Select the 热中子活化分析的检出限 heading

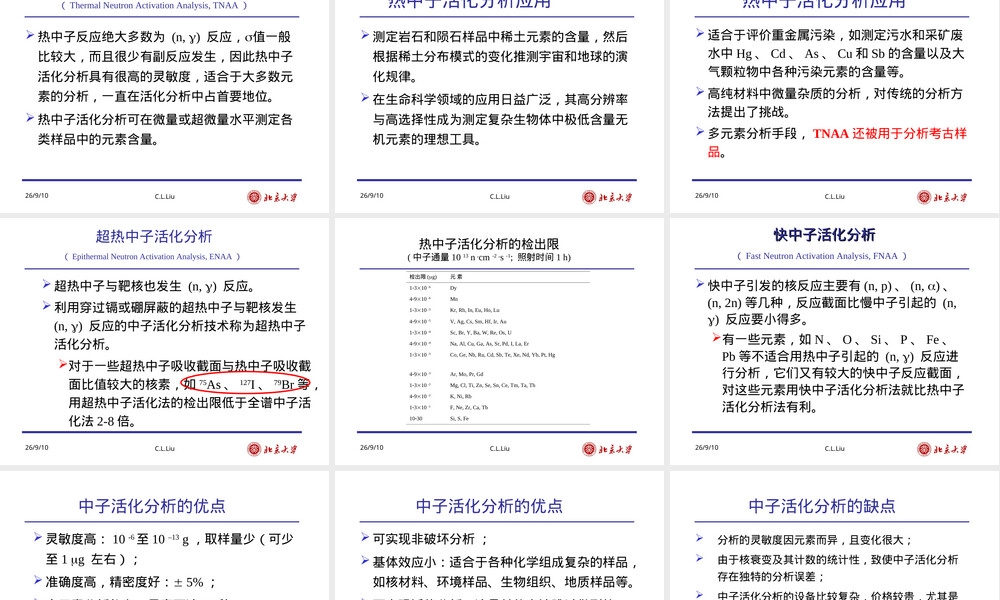[489, 244]
